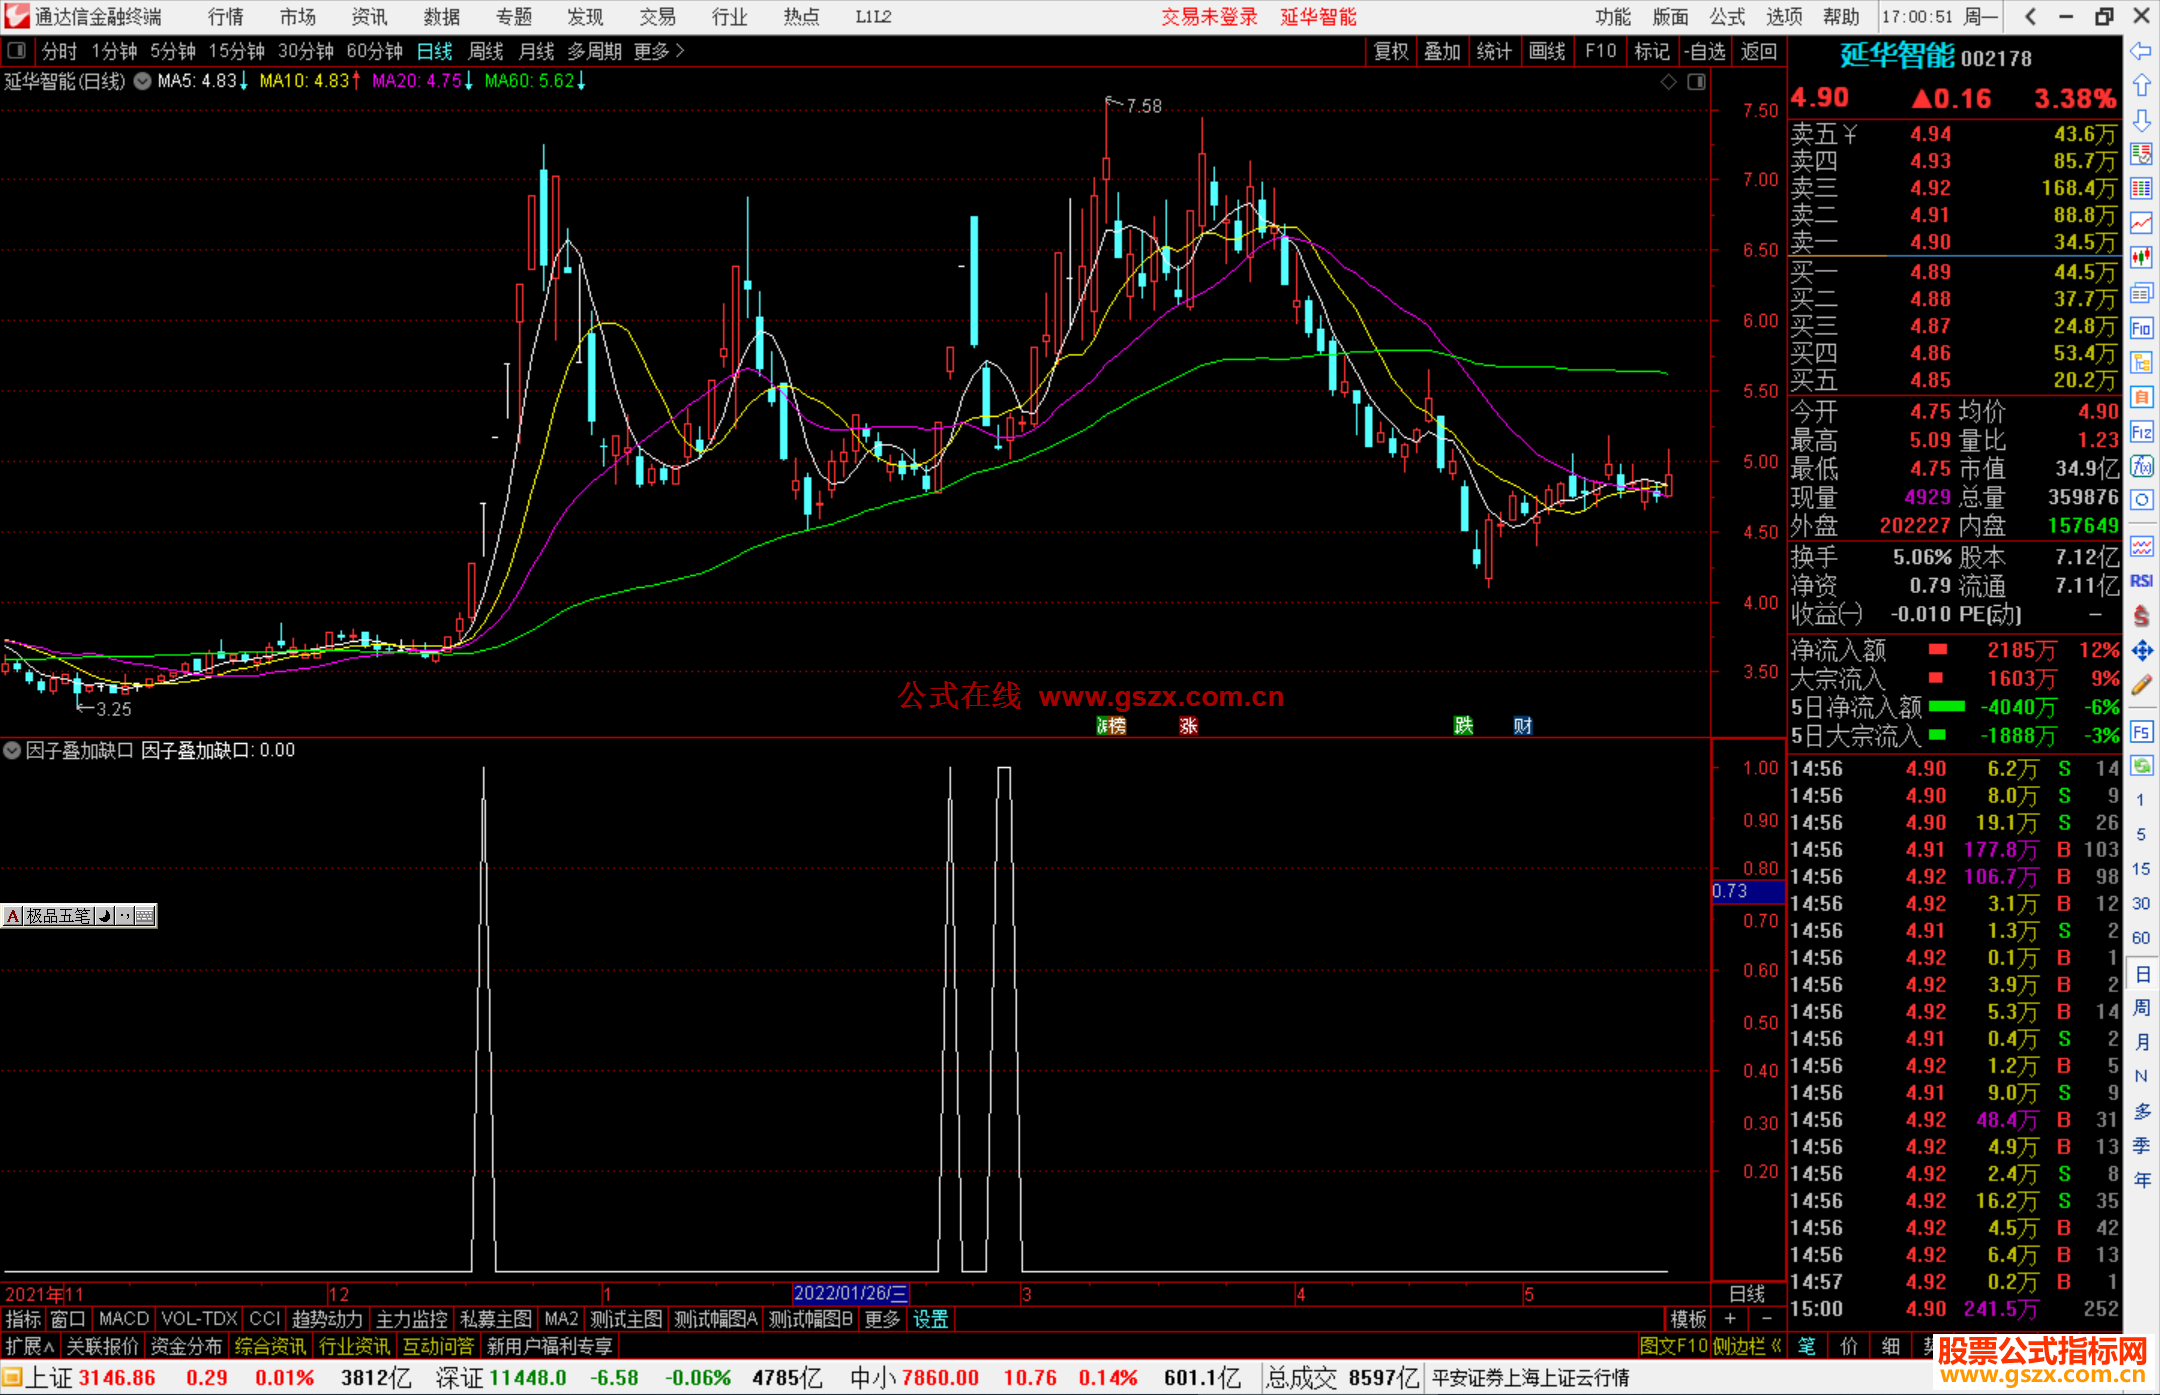
Task: Click the 统计 statistics button
Action: coord(1495,51)
